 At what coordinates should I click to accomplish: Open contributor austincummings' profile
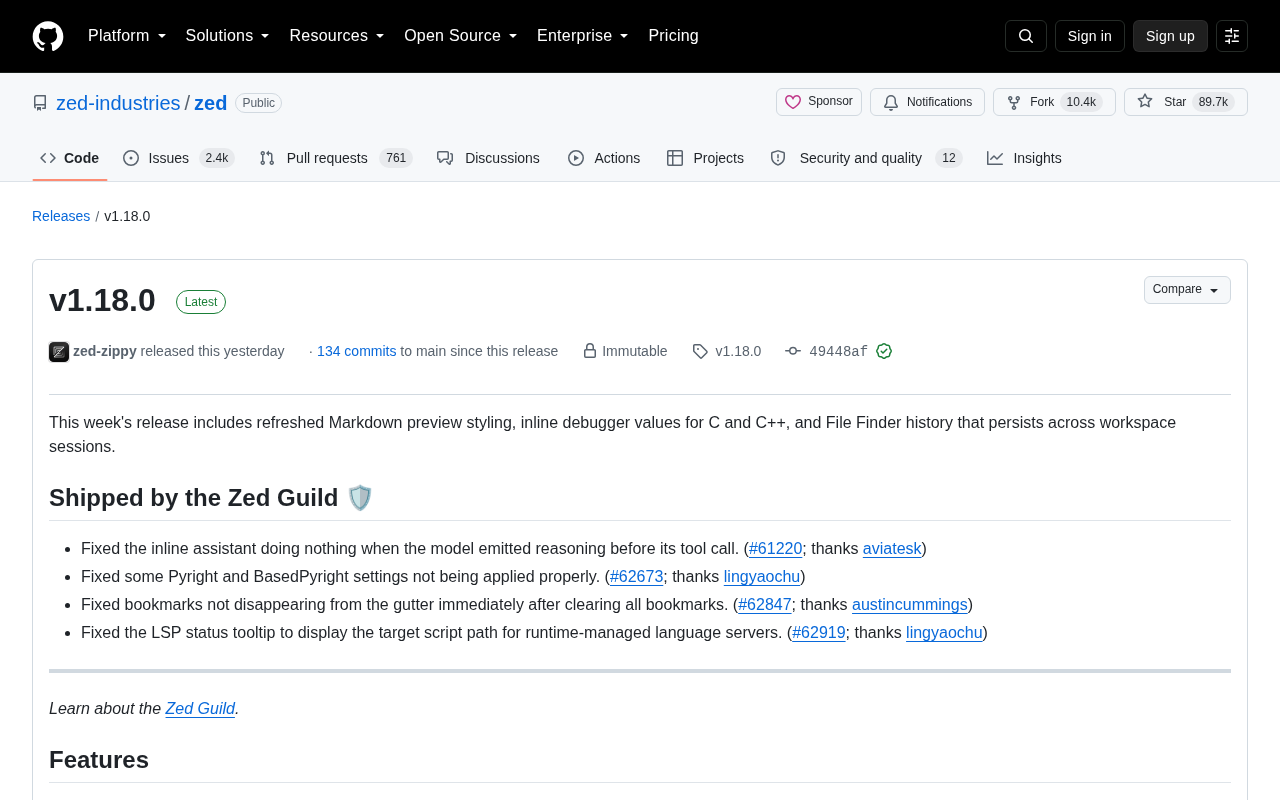910,605
